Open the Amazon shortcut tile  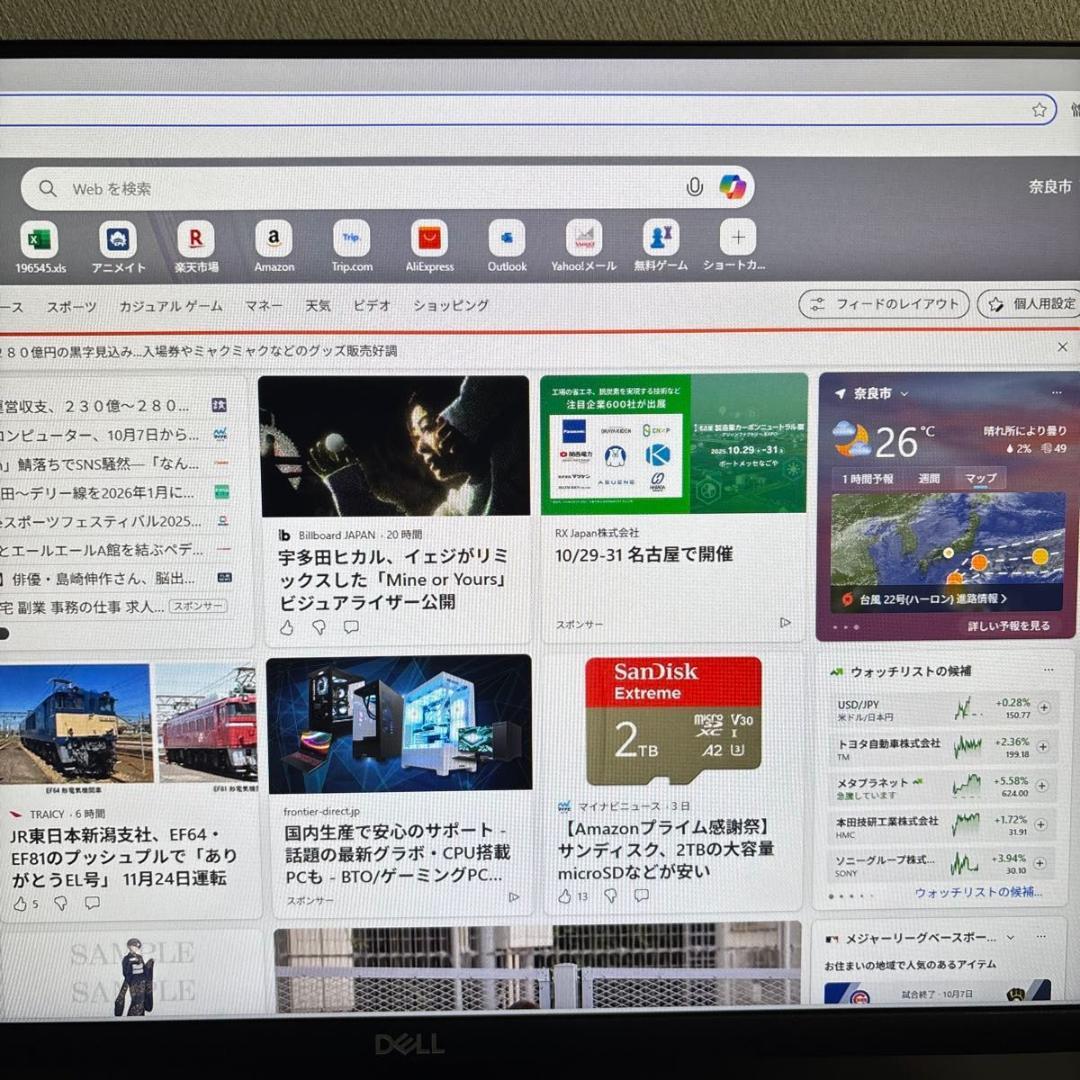coord(274,240)
